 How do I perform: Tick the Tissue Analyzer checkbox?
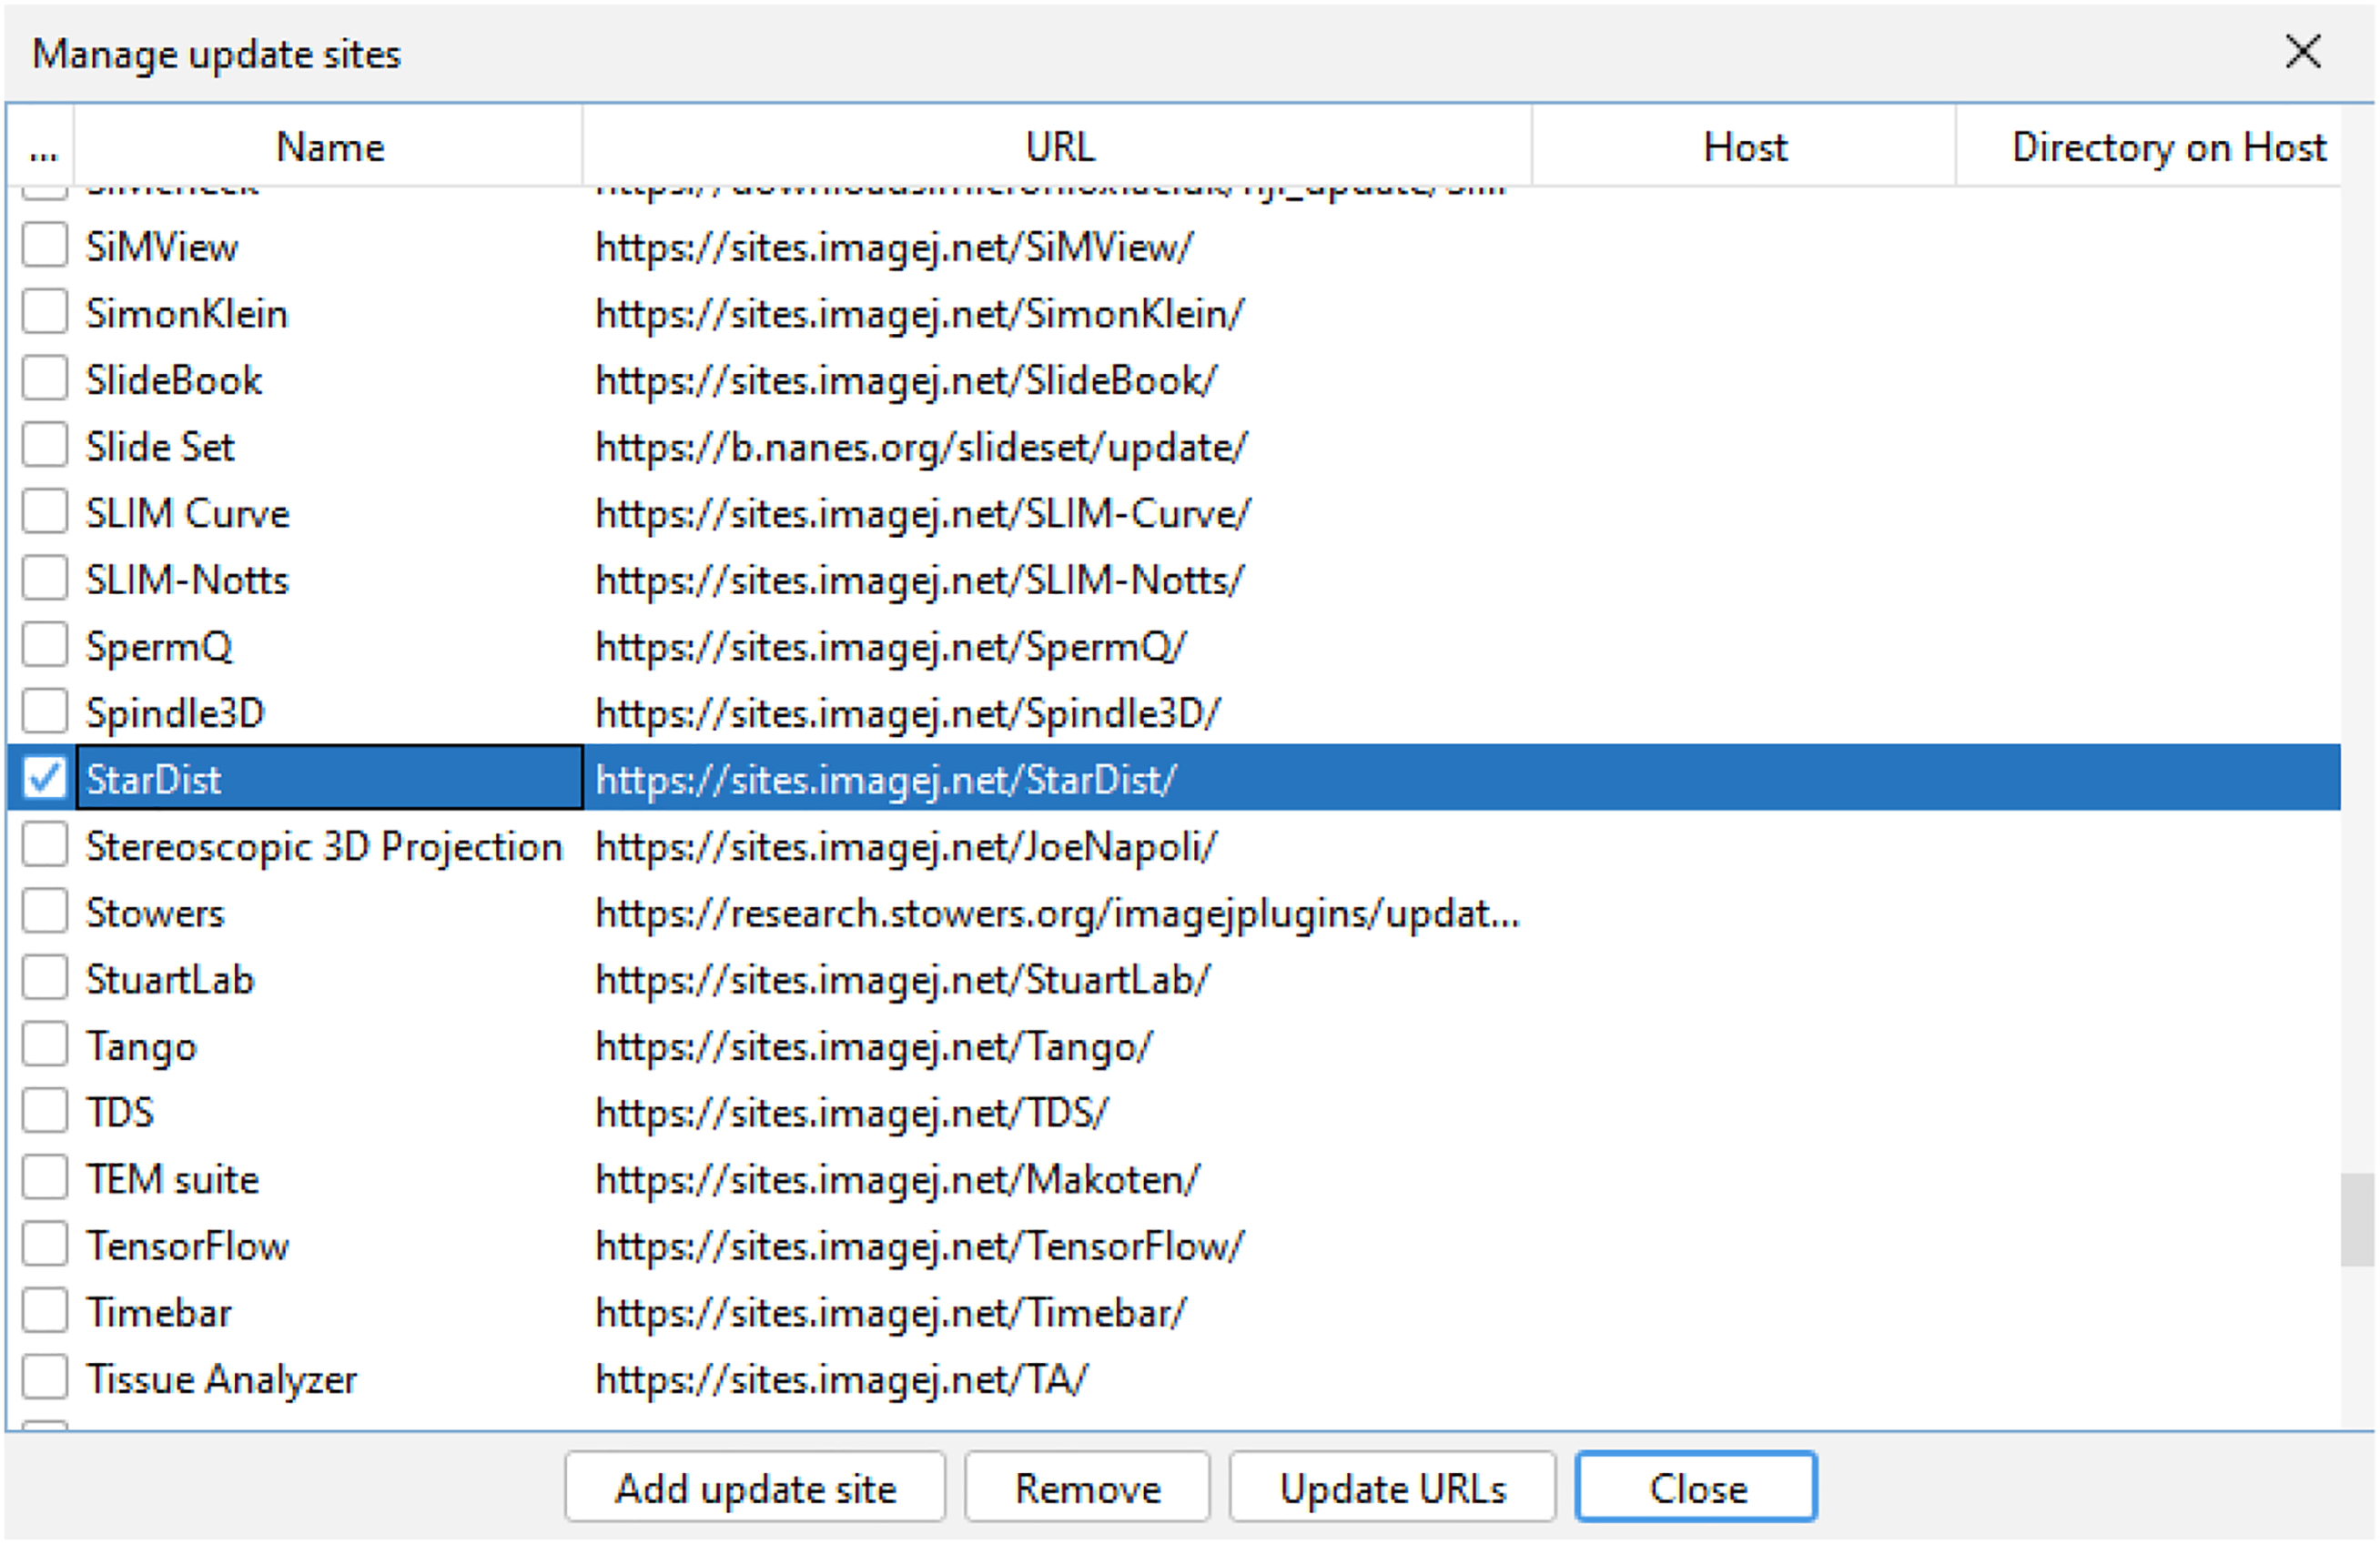pos(45,1378)
